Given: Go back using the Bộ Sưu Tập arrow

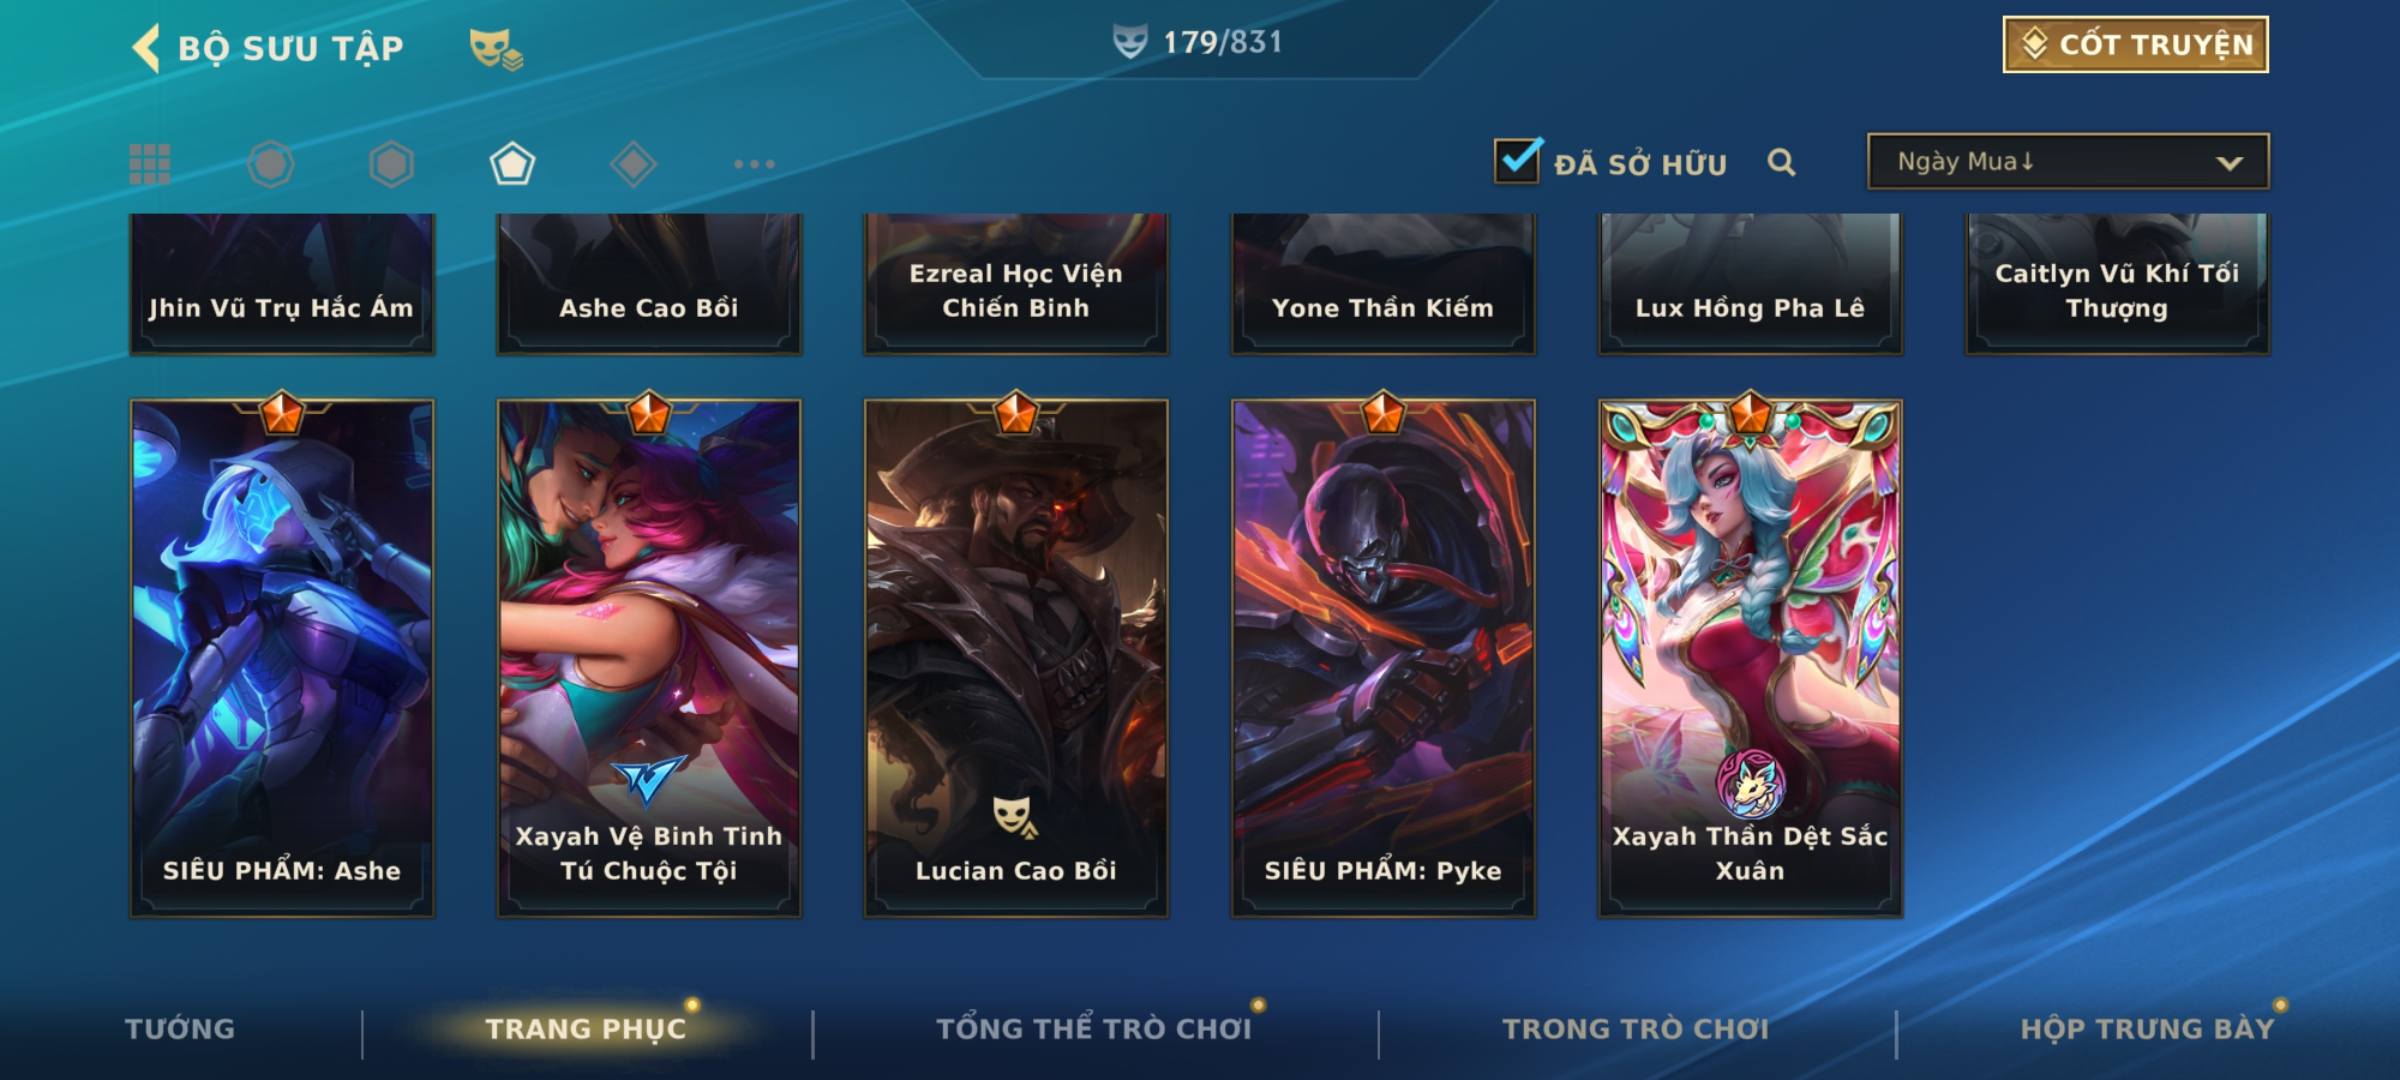Looking at the screenshot, I should coord(146,47).
